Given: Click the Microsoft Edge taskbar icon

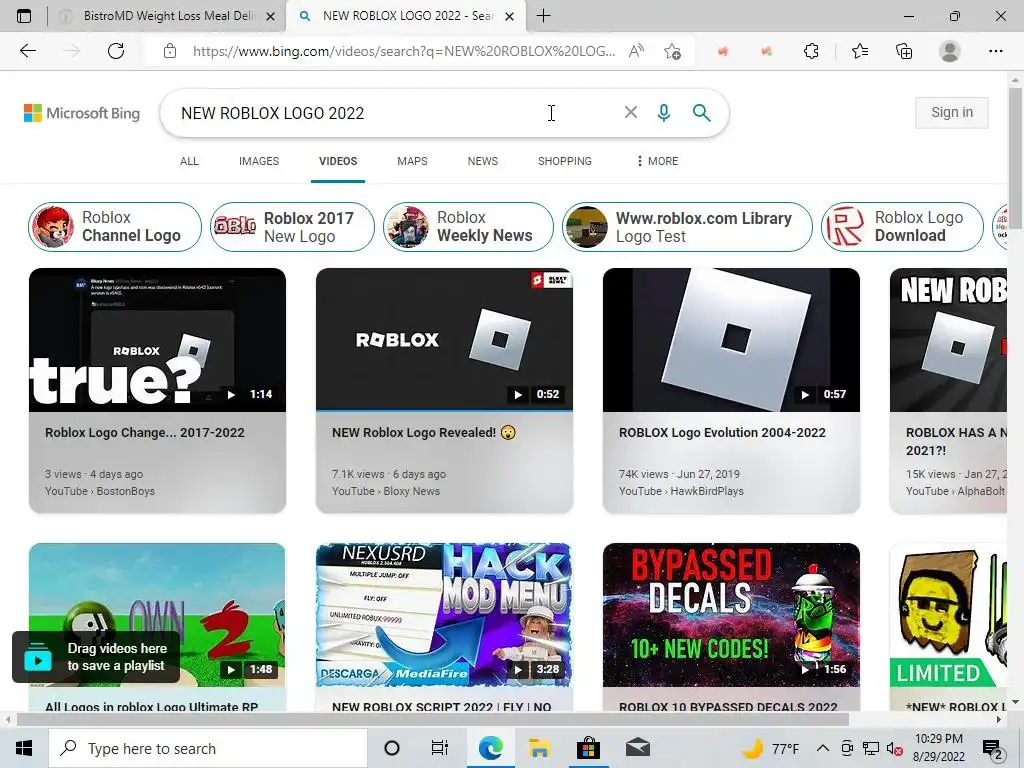Looking at the screenshot, I should point(490,748).
